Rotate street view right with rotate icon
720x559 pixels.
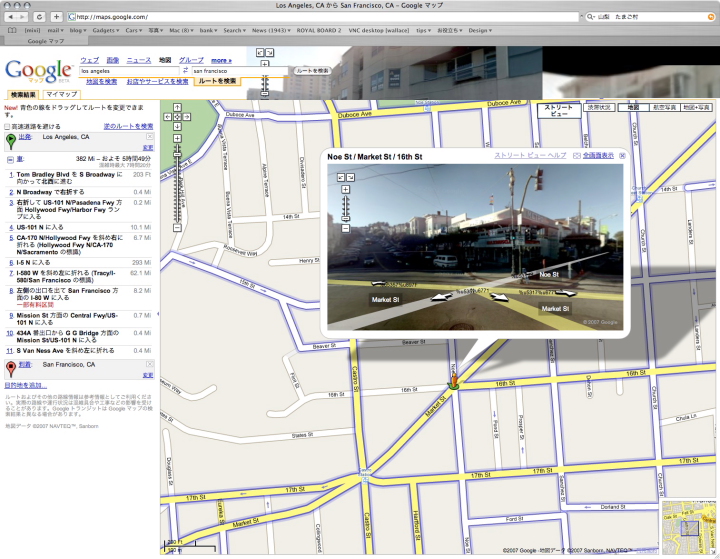coord(350,177)
